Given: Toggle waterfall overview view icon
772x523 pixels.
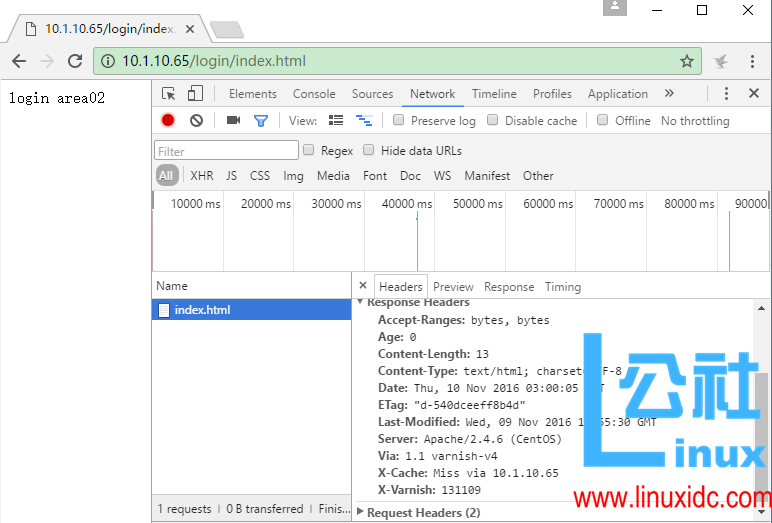Looking at the screenshot, I should pyautogui.click(x=364, y=120).
